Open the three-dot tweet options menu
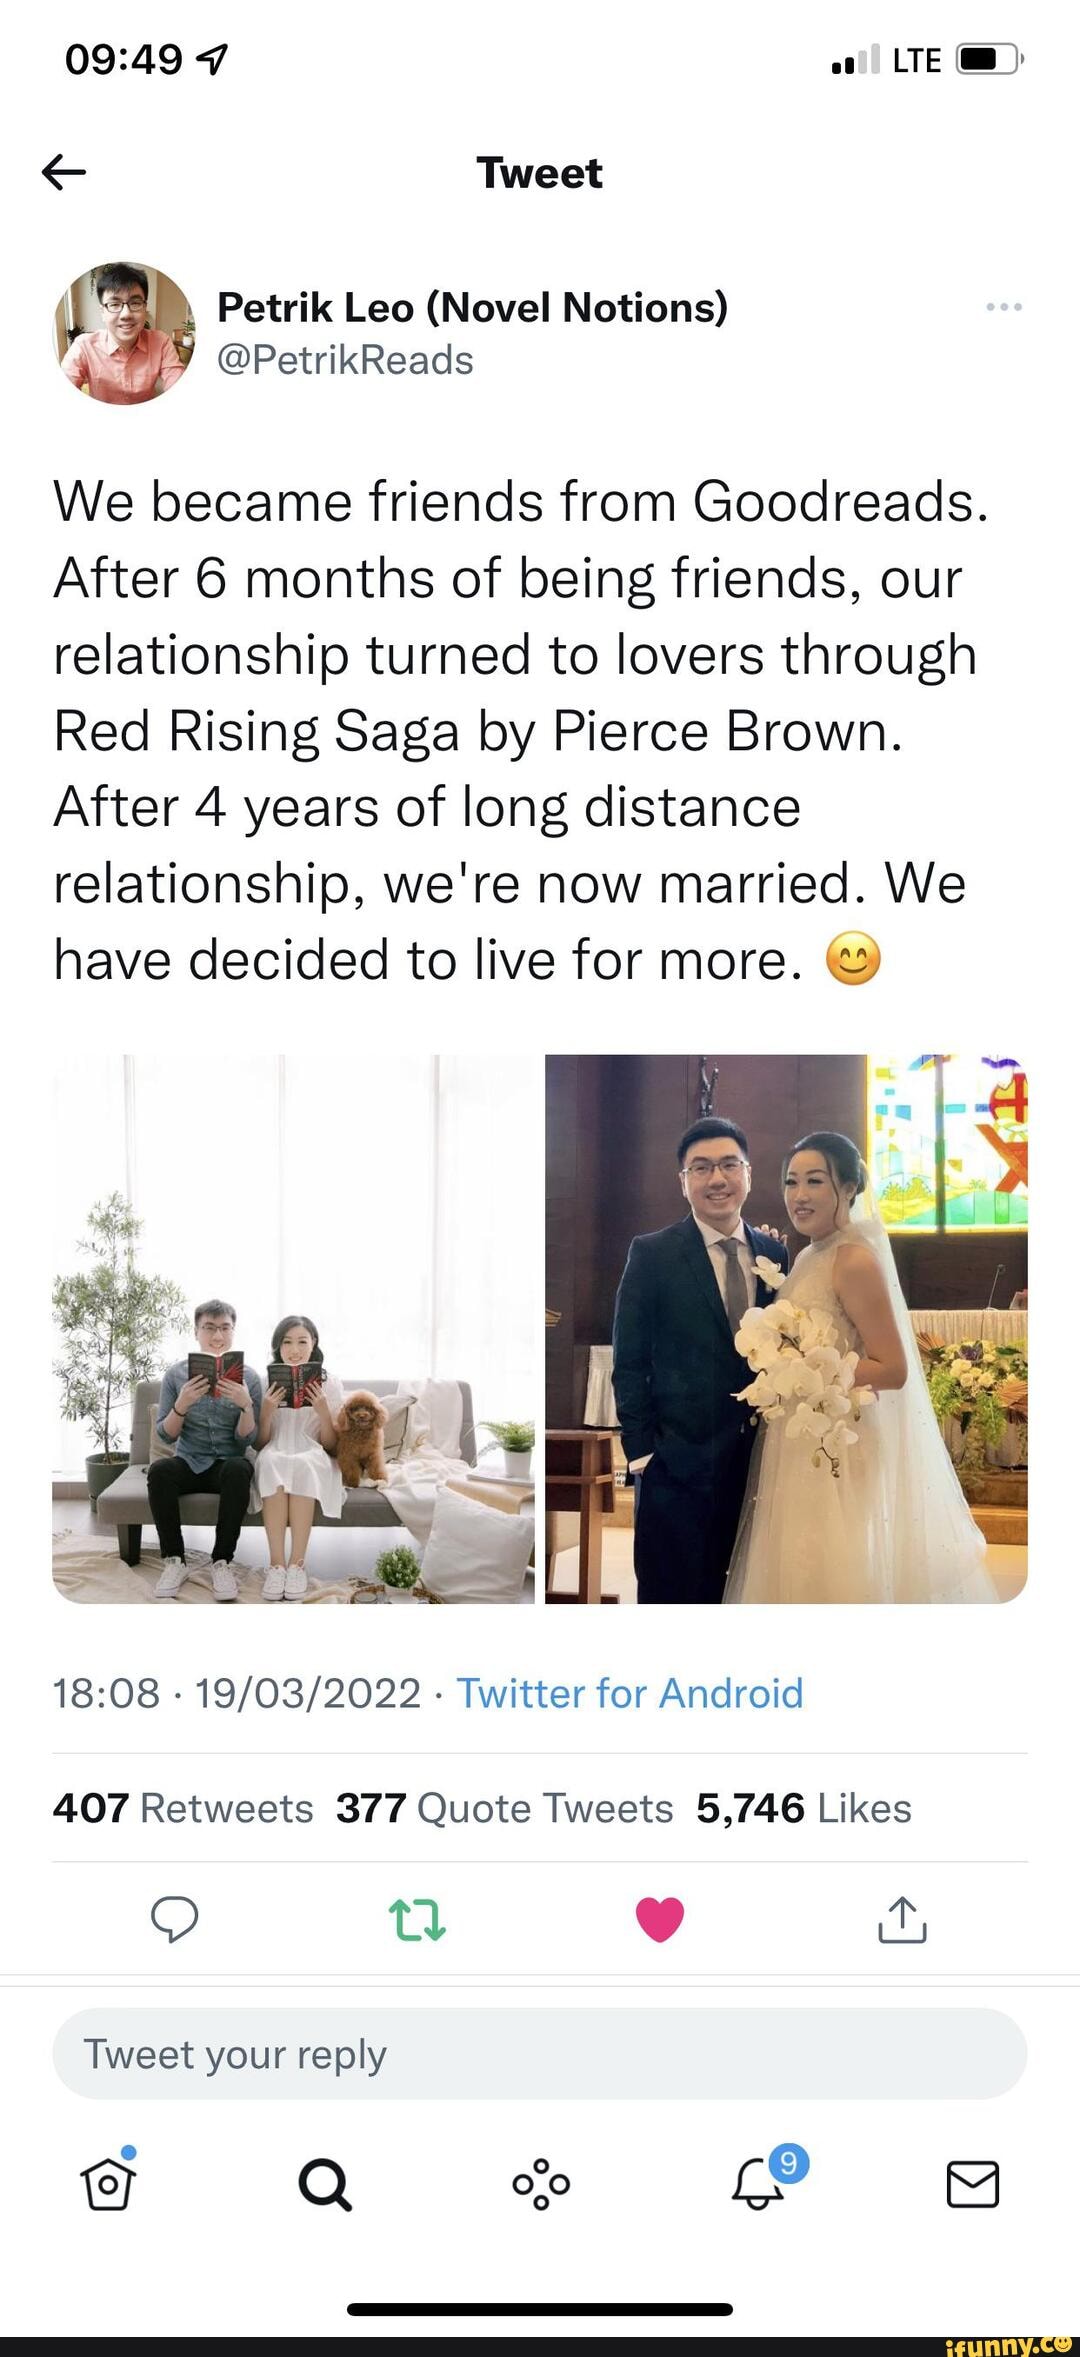Viewport: 1080px width, 2357px height. 1003,307
